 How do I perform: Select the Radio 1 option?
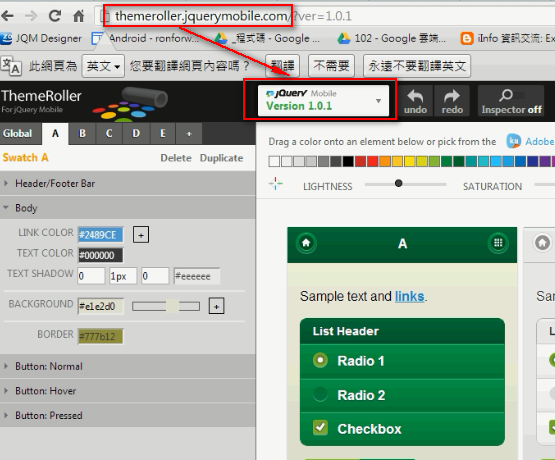[402, 361]
